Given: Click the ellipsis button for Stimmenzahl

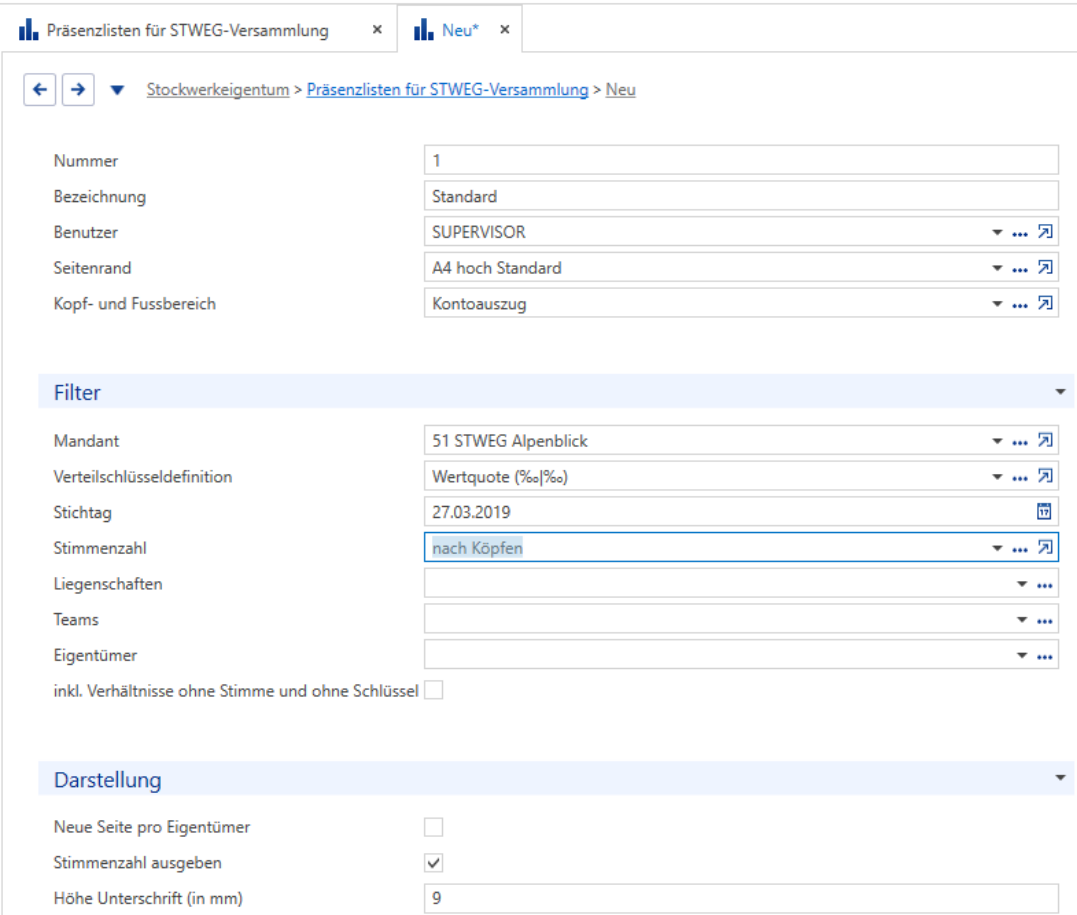Looking at the screenshot, I should pyautogui.click(x=1020, y=550).
